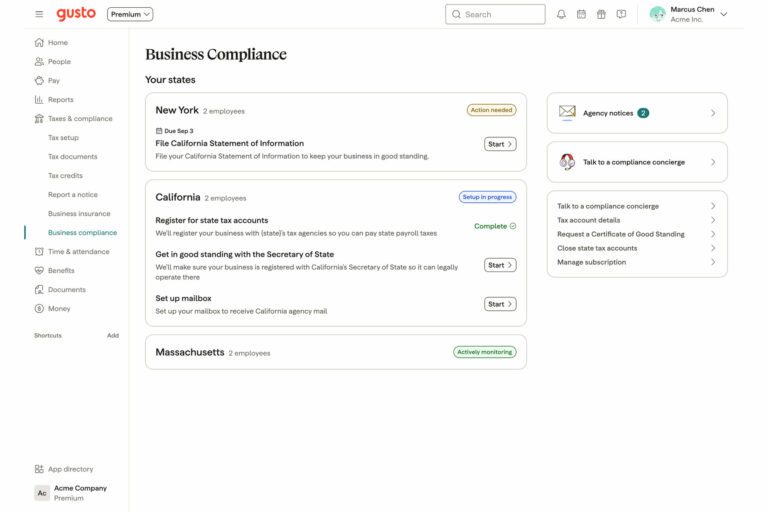The height and width of the screenshot is (512, 768).
Task: Open Tax documents in sidebar
Action: 72,157
